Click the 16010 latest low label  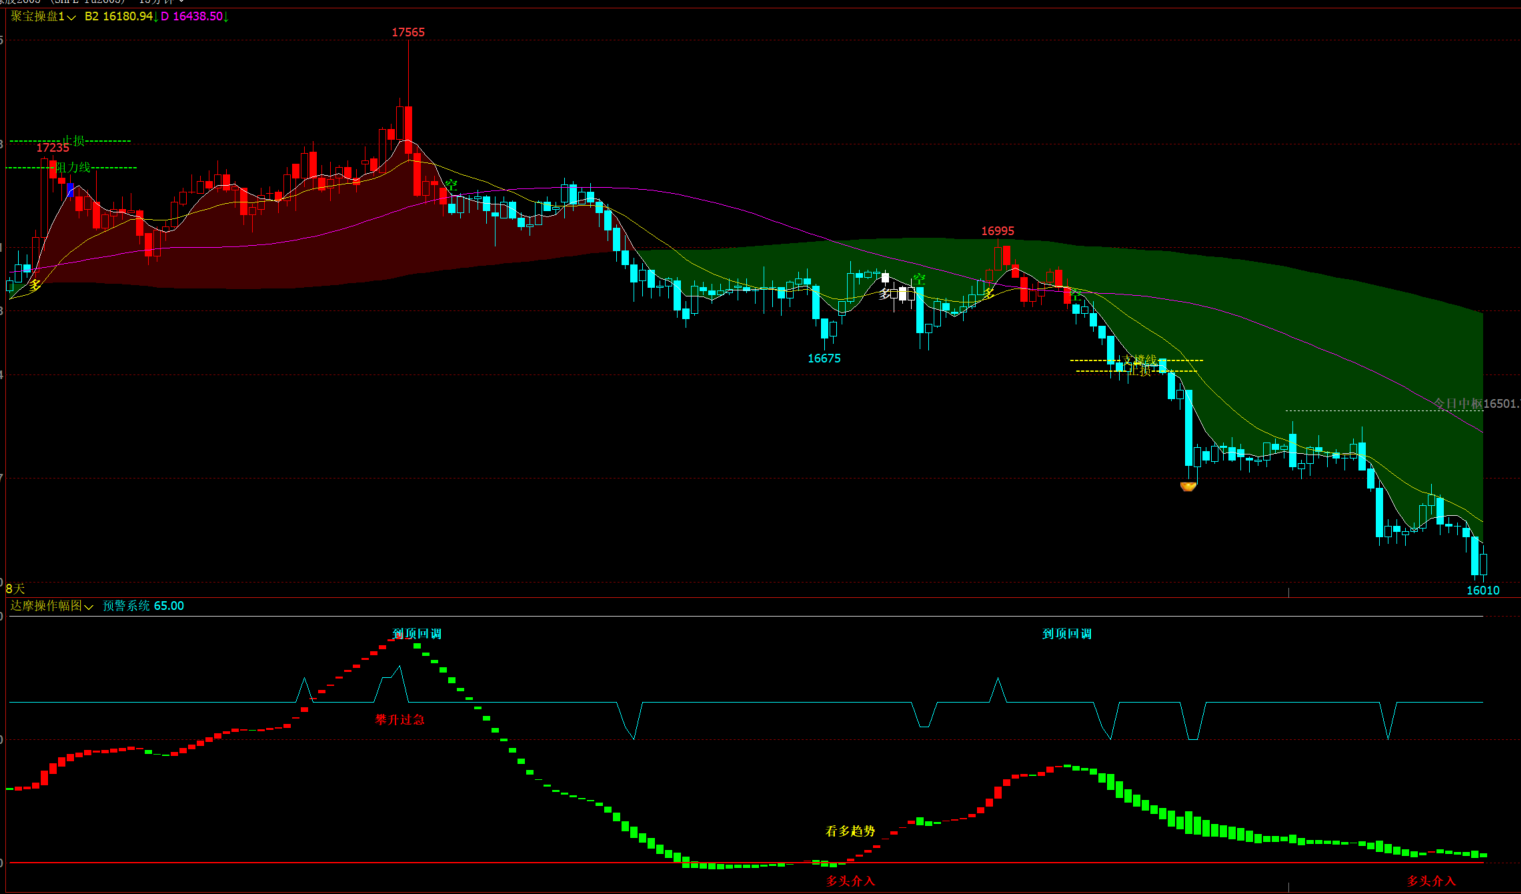[1482, 590]
